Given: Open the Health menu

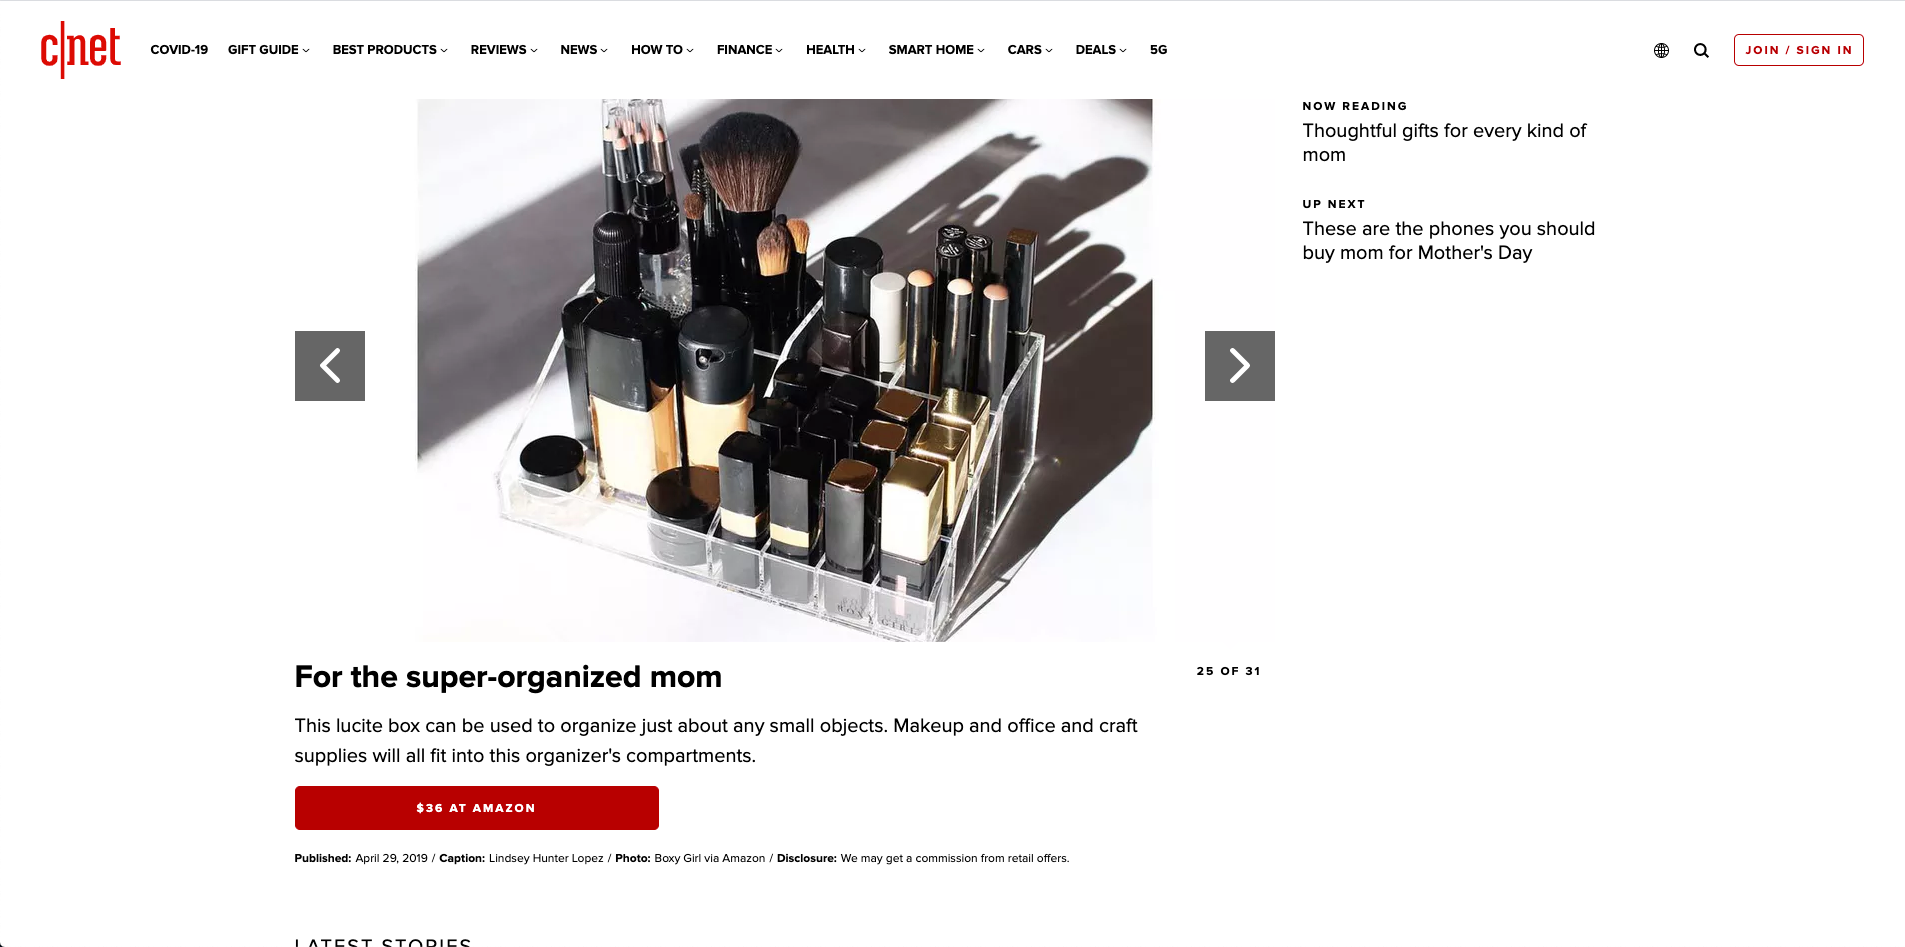Looking at the screenshot, I should [x=836, y=49].
